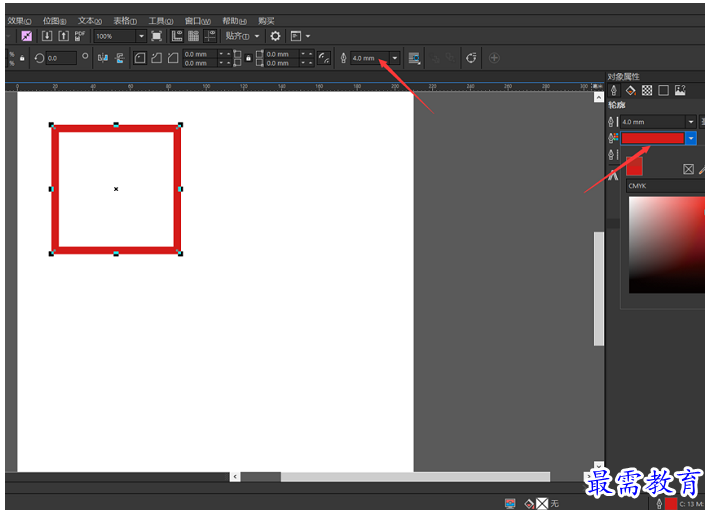This screenshot has width=709, height=514.
Task: Open panel outline width 4.0 mm dropdown
Action: 690,122
